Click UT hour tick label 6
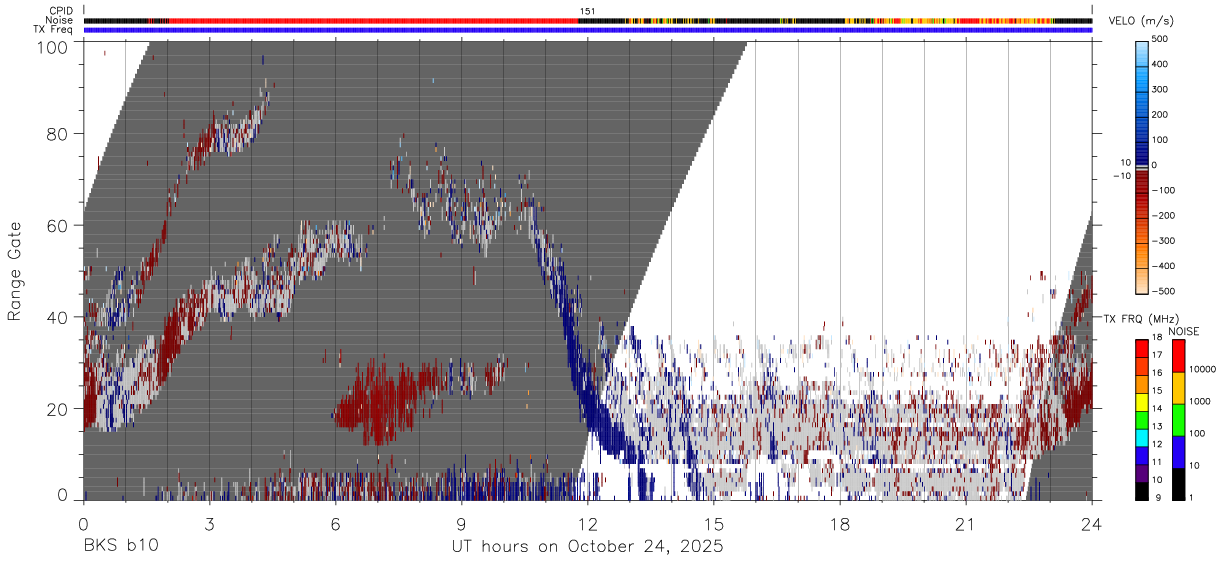Viewport: 1228px width, 567px height. click(335, 524)
